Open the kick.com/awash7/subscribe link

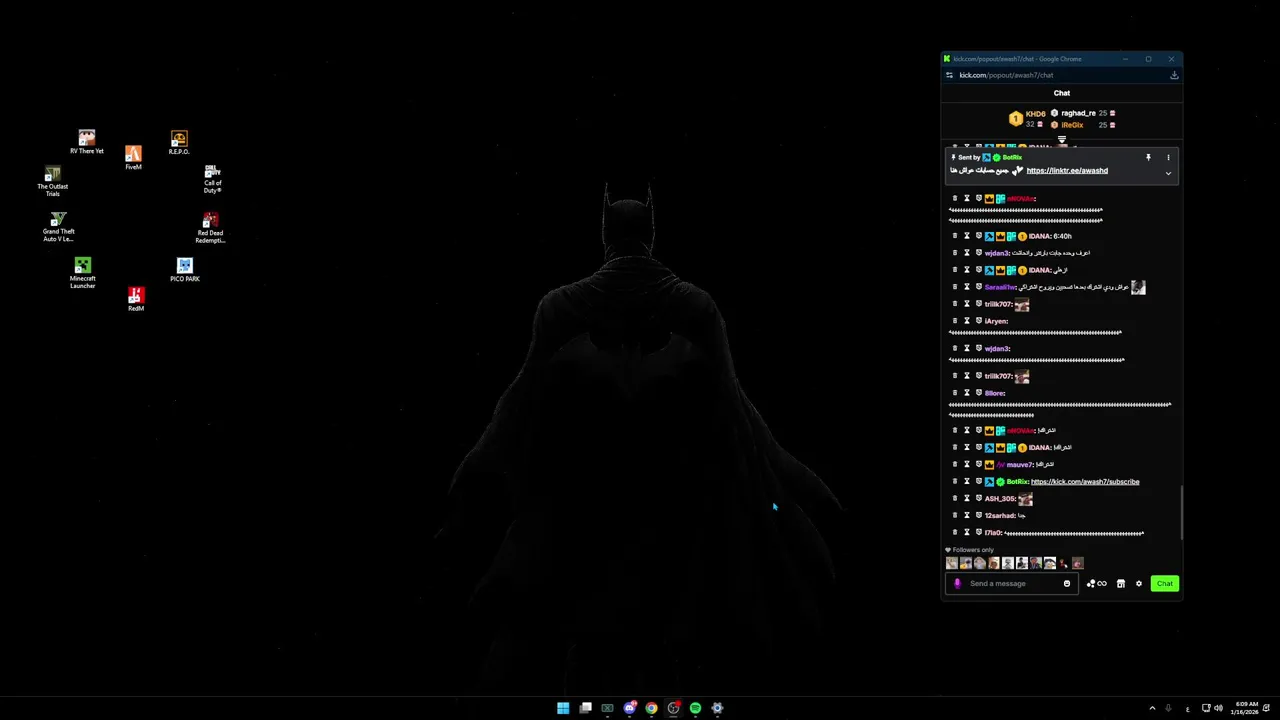1085,481
